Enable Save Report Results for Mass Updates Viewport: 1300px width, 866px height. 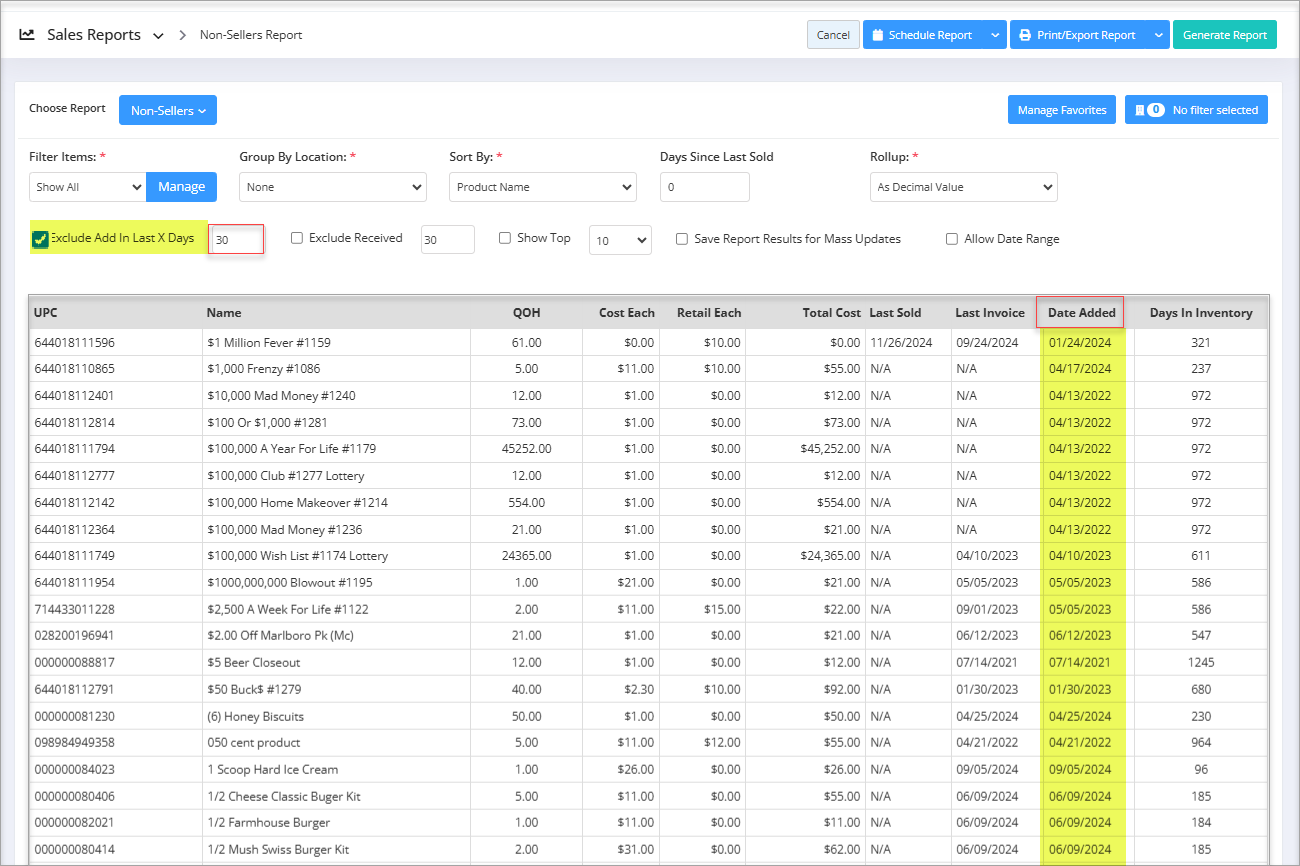point(682,239)
